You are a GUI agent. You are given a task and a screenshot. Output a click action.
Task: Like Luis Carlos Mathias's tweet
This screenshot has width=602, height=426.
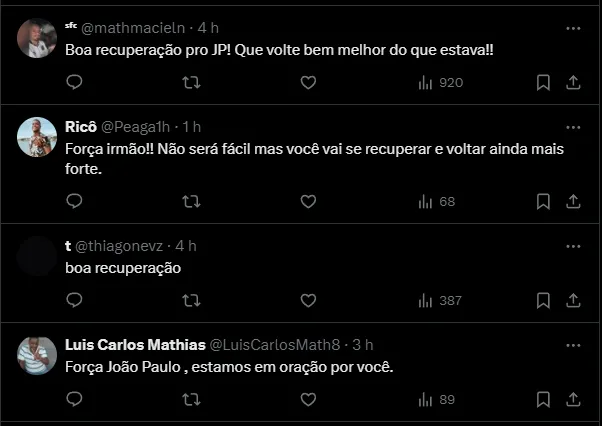coord(308,399)
